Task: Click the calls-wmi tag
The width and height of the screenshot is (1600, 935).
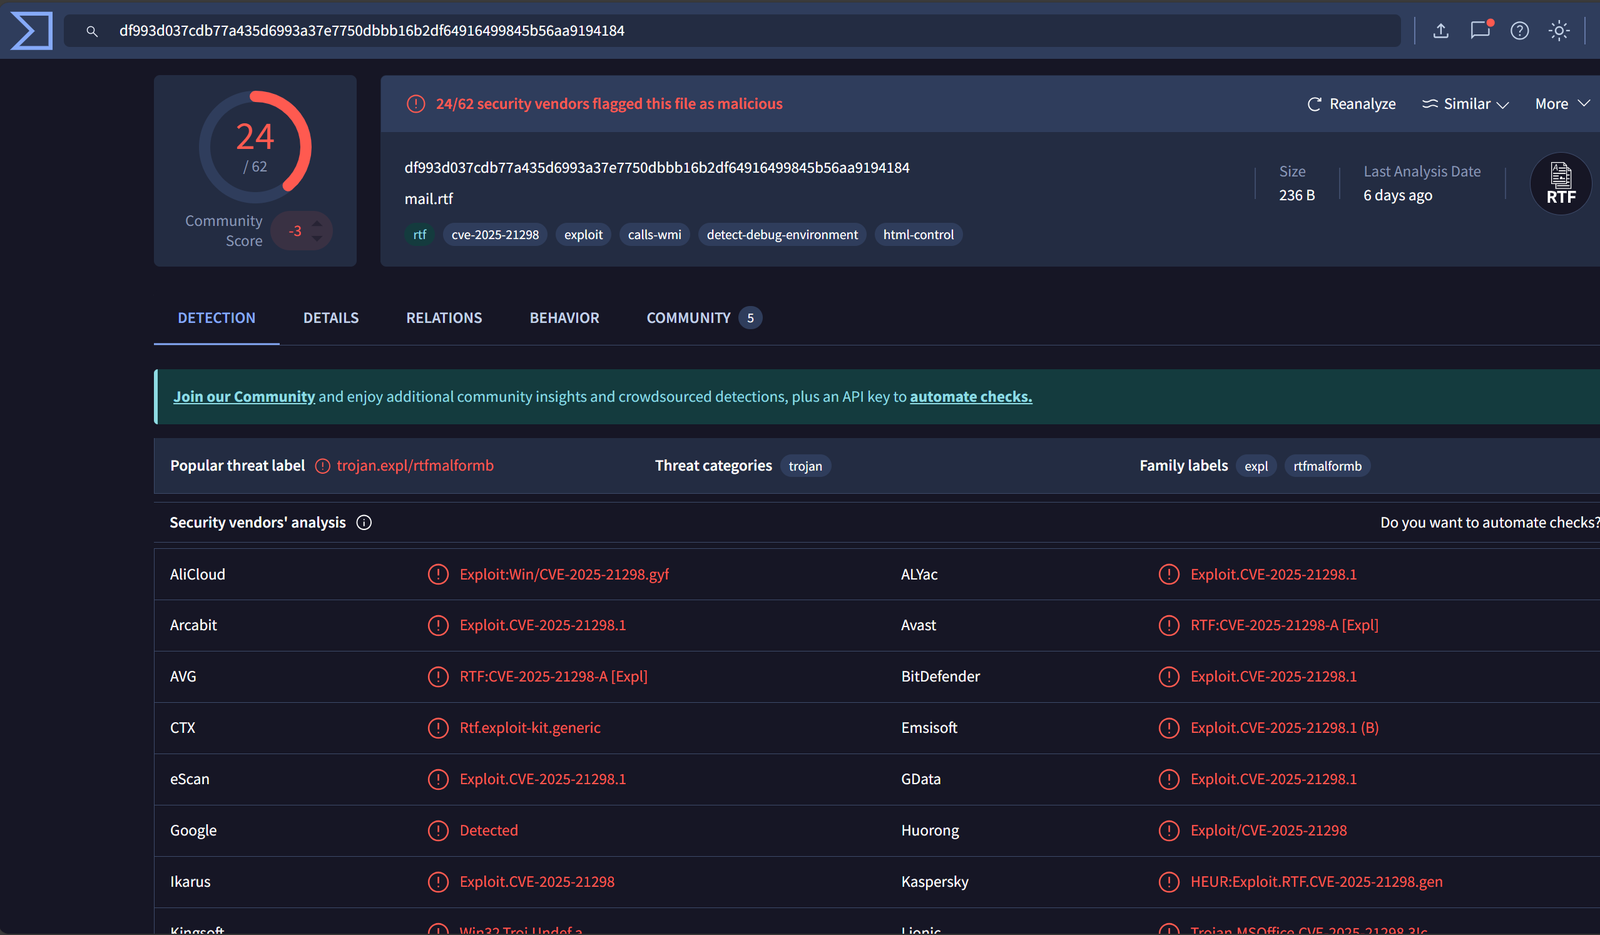Action: [x=655, y=235]
